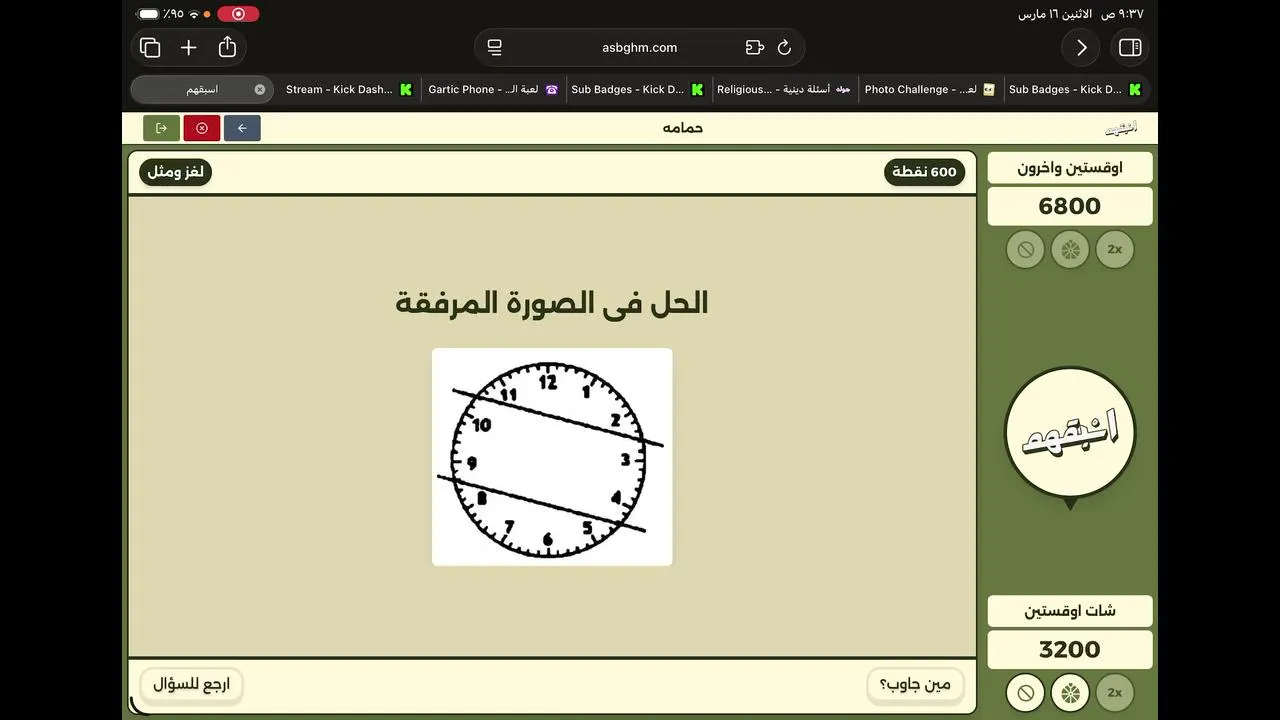Toggle block helper for اوقستين واخرون
The width and height of the screenshot is (1280, 720).
(x=1025, y=249)
